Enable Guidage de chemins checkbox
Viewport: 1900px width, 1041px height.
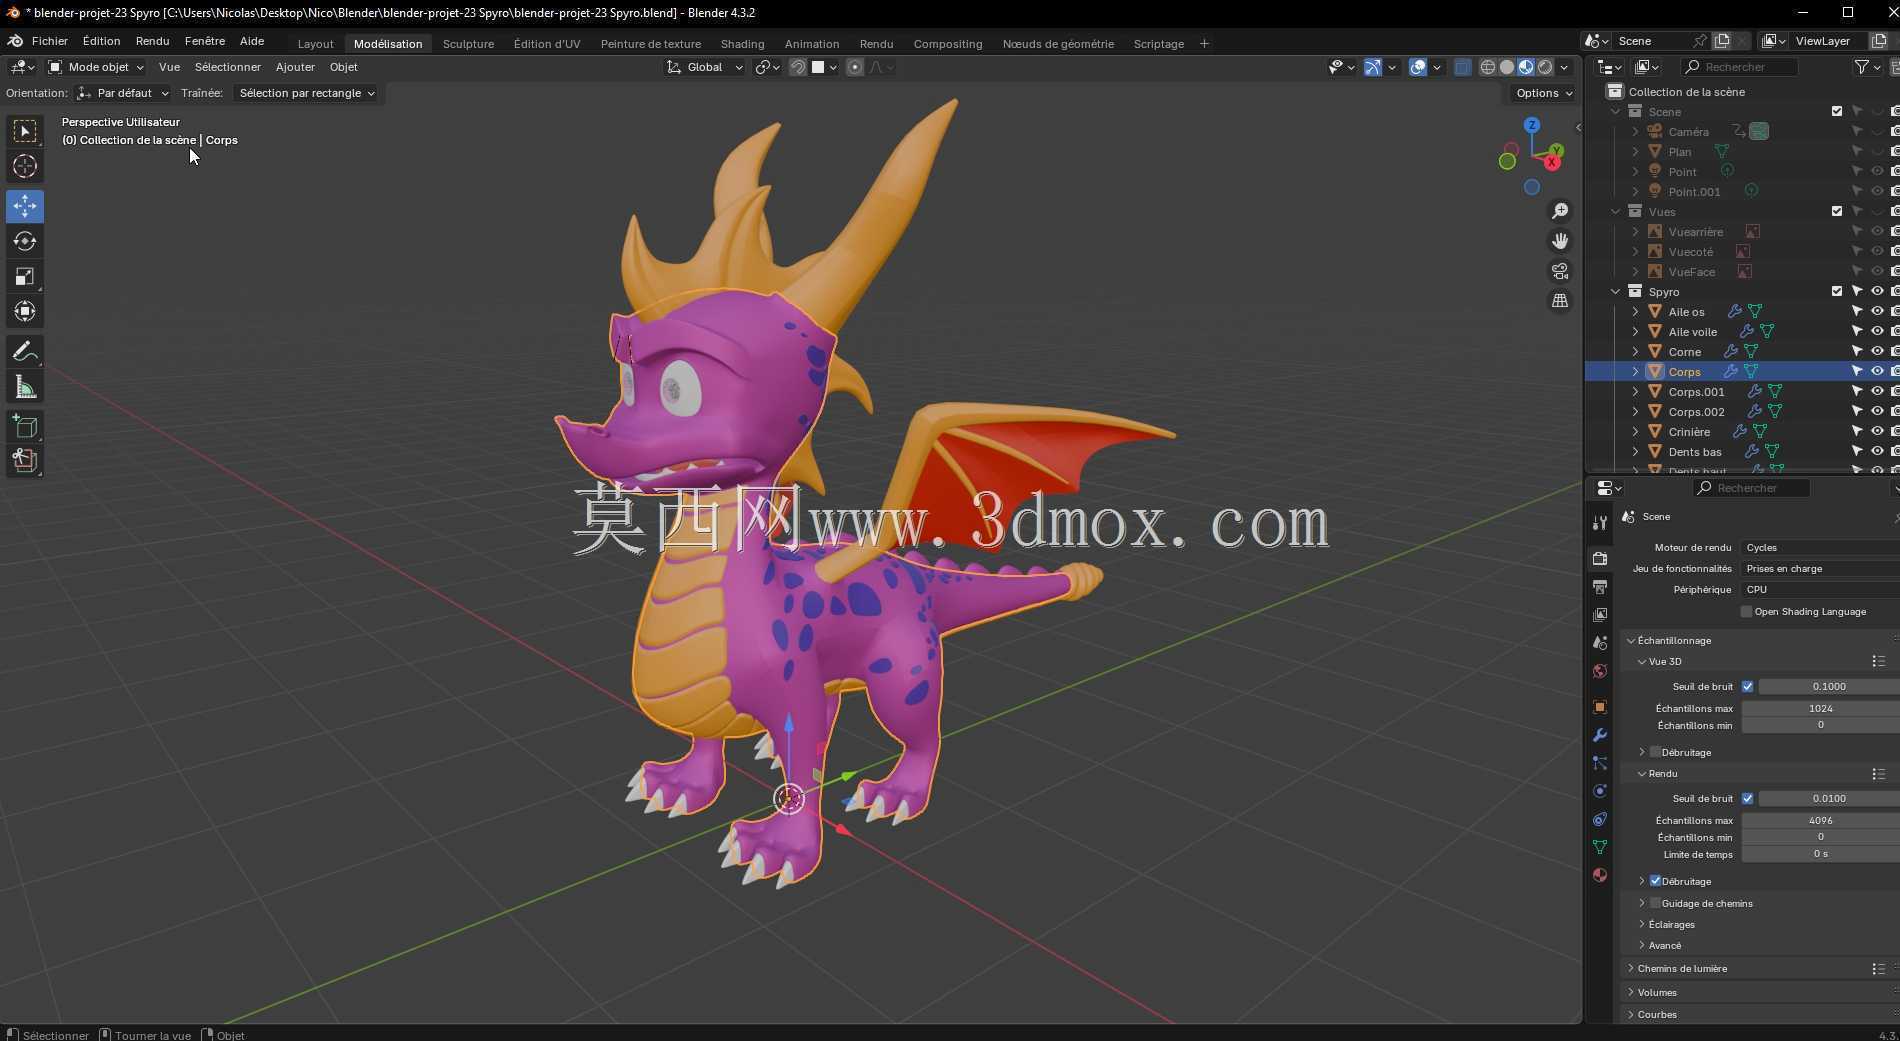[1655, 903]
